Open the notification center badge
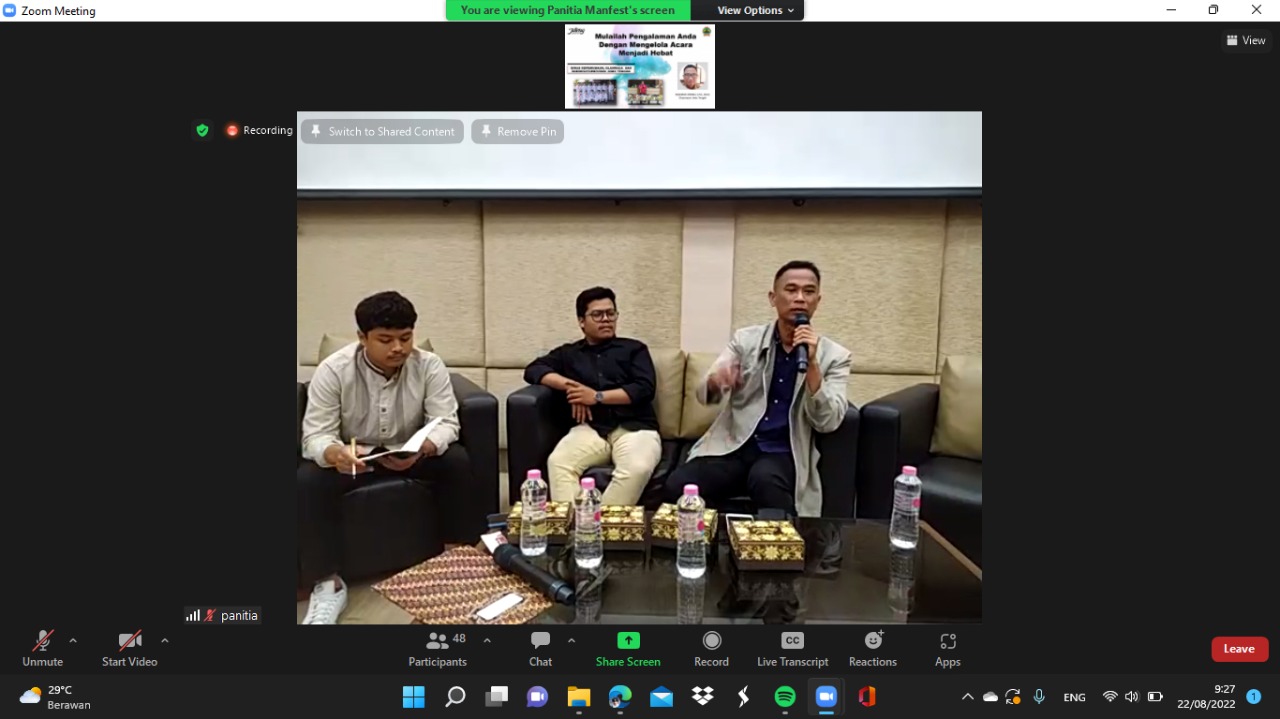Image resolution: width=1280 pixels, height=719 pixels. (x=1253, y=696)
